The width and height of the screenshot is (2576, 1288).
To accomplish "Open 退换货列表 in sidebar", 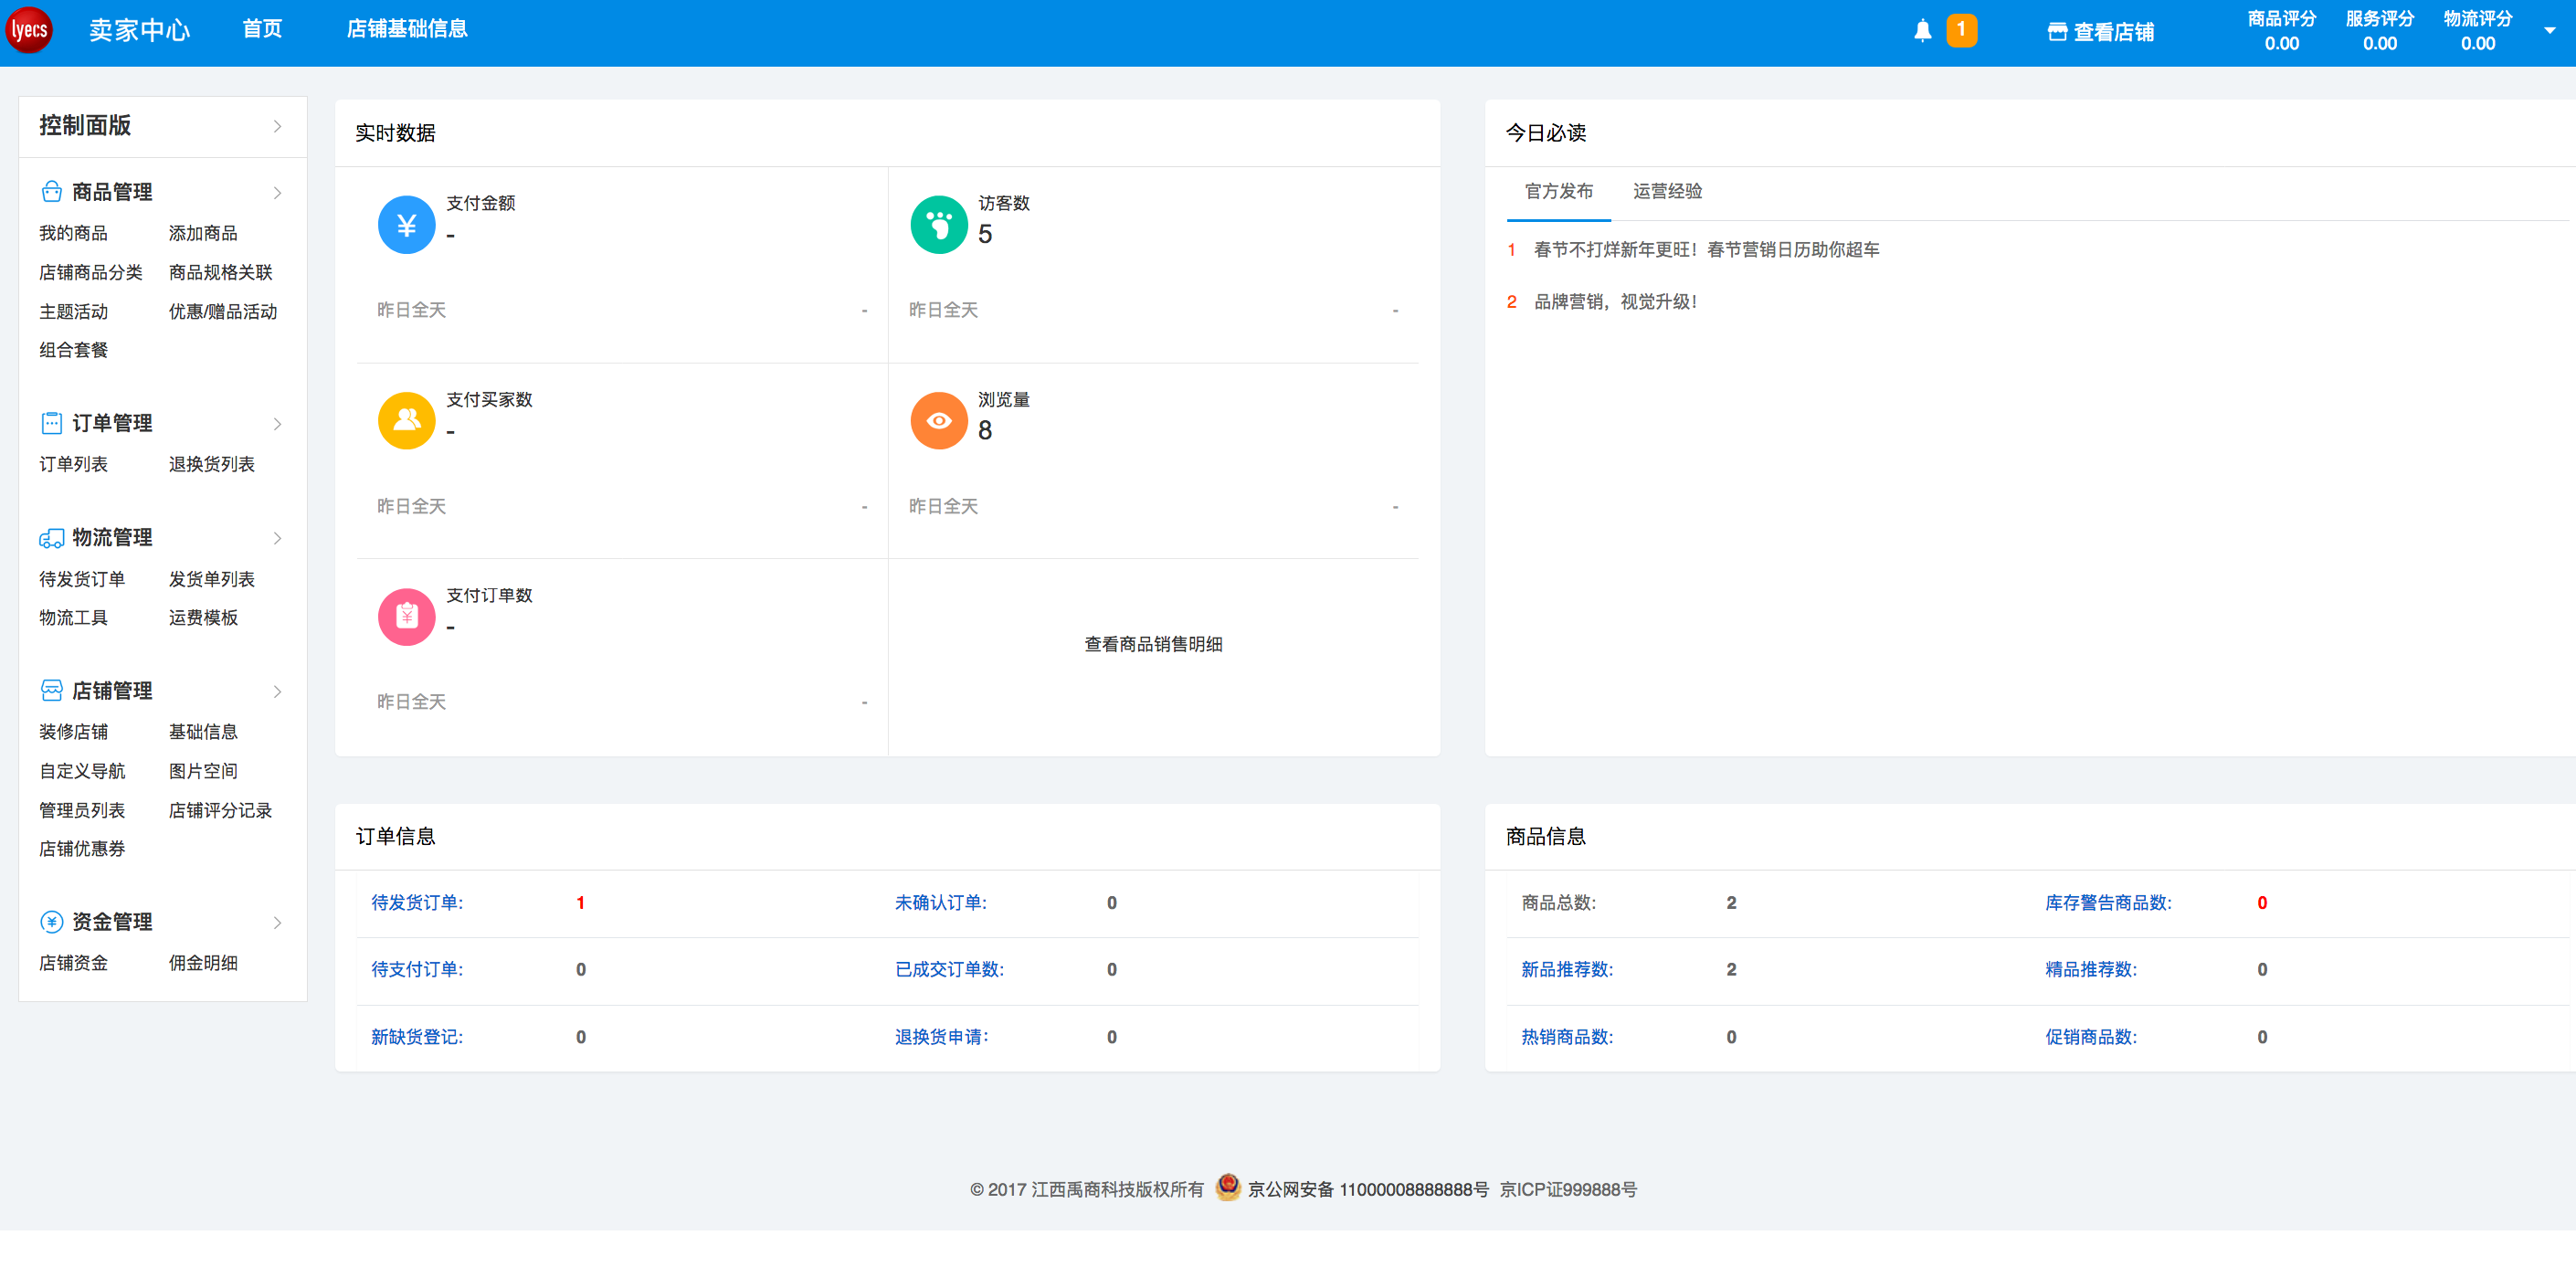I will pyautogui.click(x=212, y=464).
